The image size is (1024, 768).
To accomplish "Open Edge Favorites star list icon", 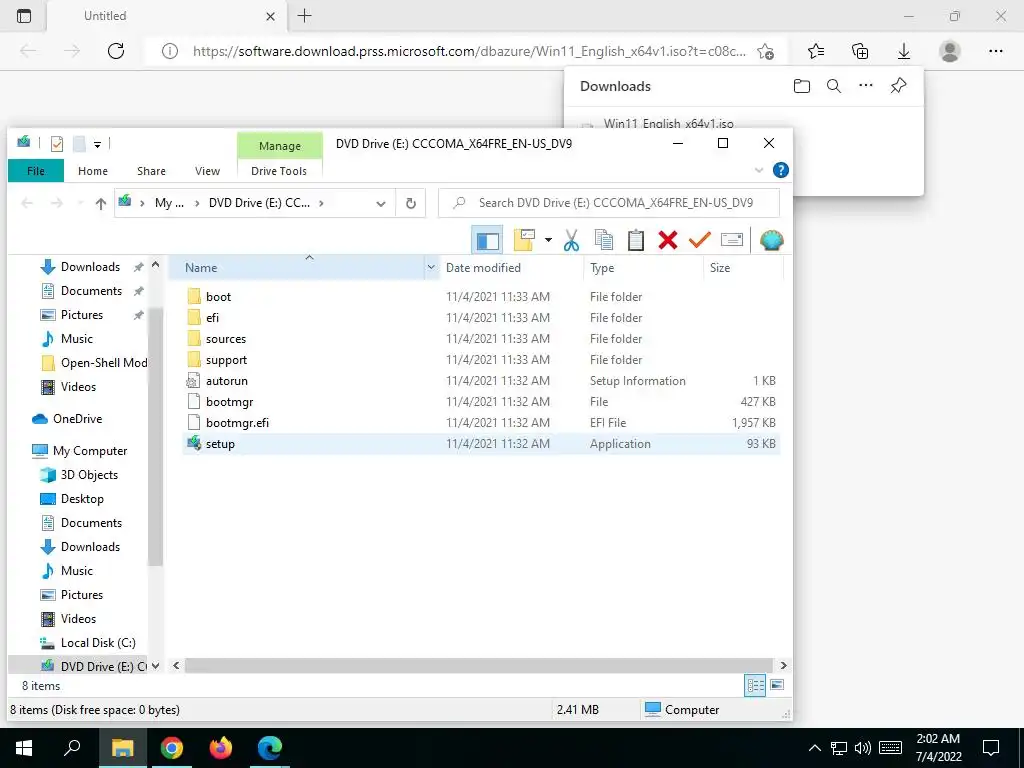I will [816, 51].
